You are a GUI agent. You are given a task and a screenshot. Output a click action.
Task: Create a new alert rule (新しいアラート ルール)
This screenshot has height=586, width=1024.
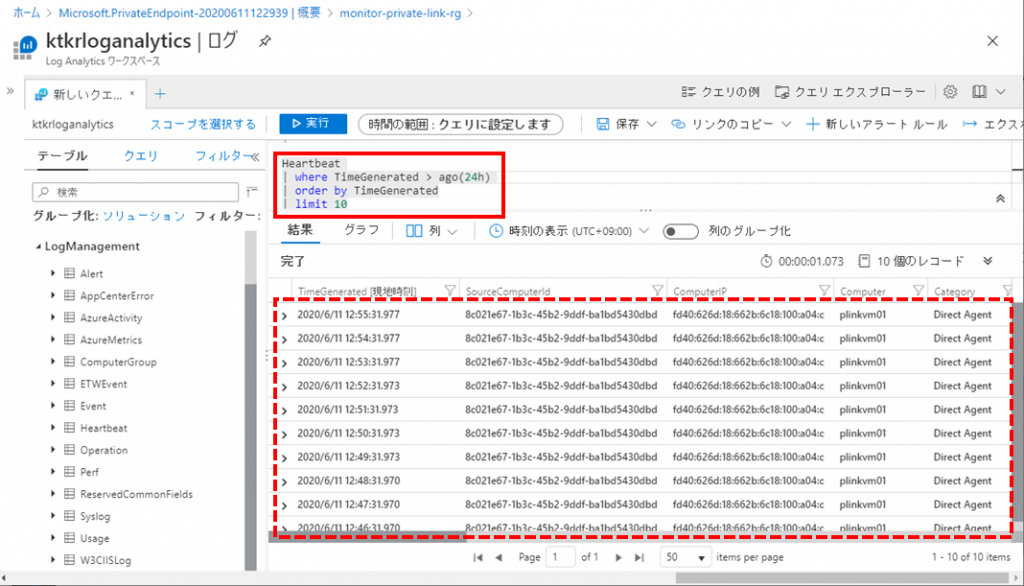pos(877,124)
